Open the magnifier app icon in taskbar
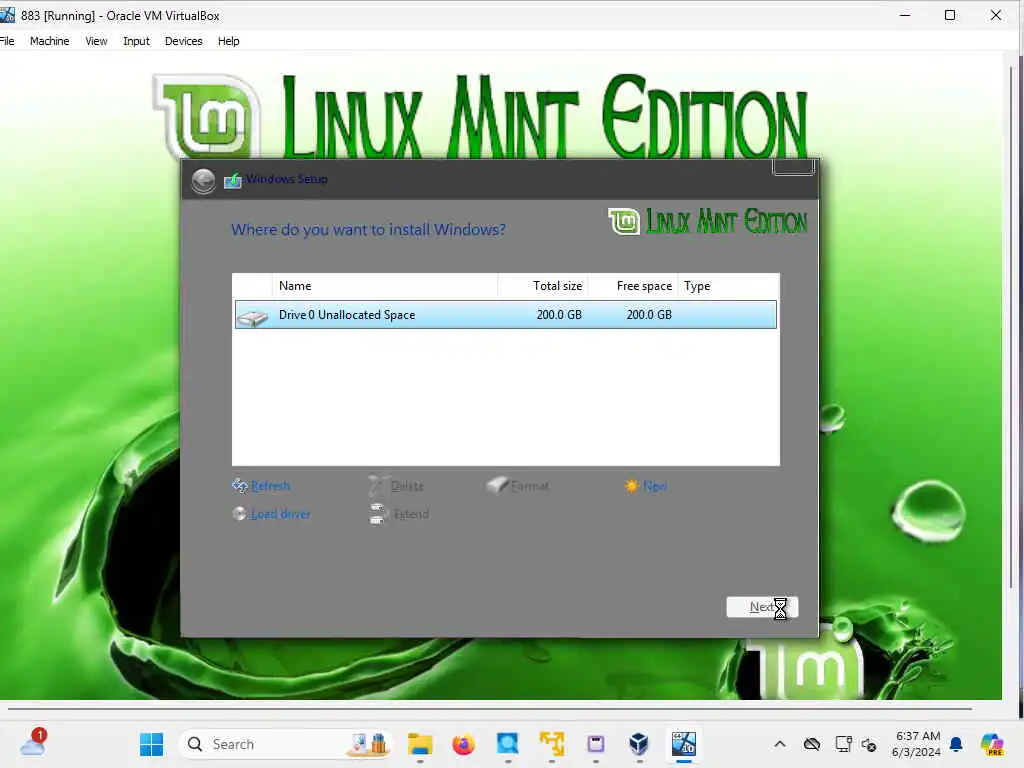The height and width of the screenshot is (768, 1024). point(507,744)
